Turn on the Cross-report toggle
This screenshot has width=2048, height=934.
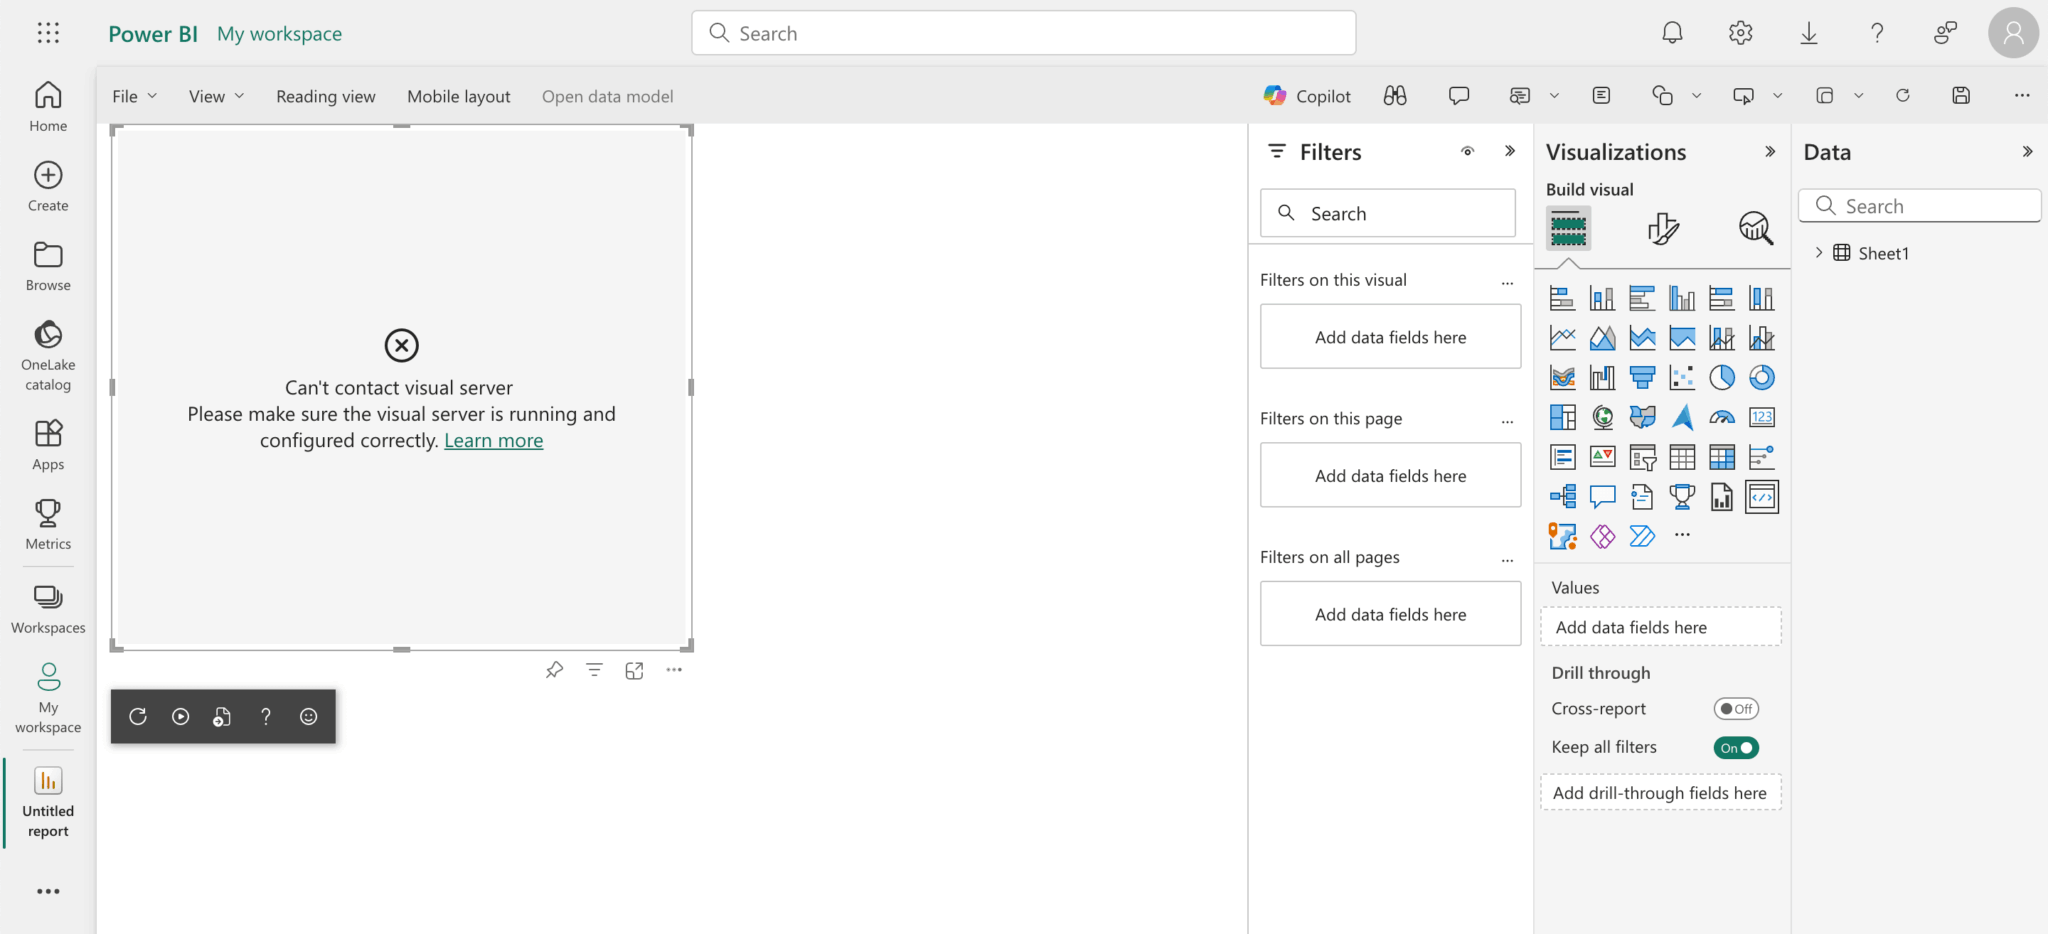(x=1735, y=709)
